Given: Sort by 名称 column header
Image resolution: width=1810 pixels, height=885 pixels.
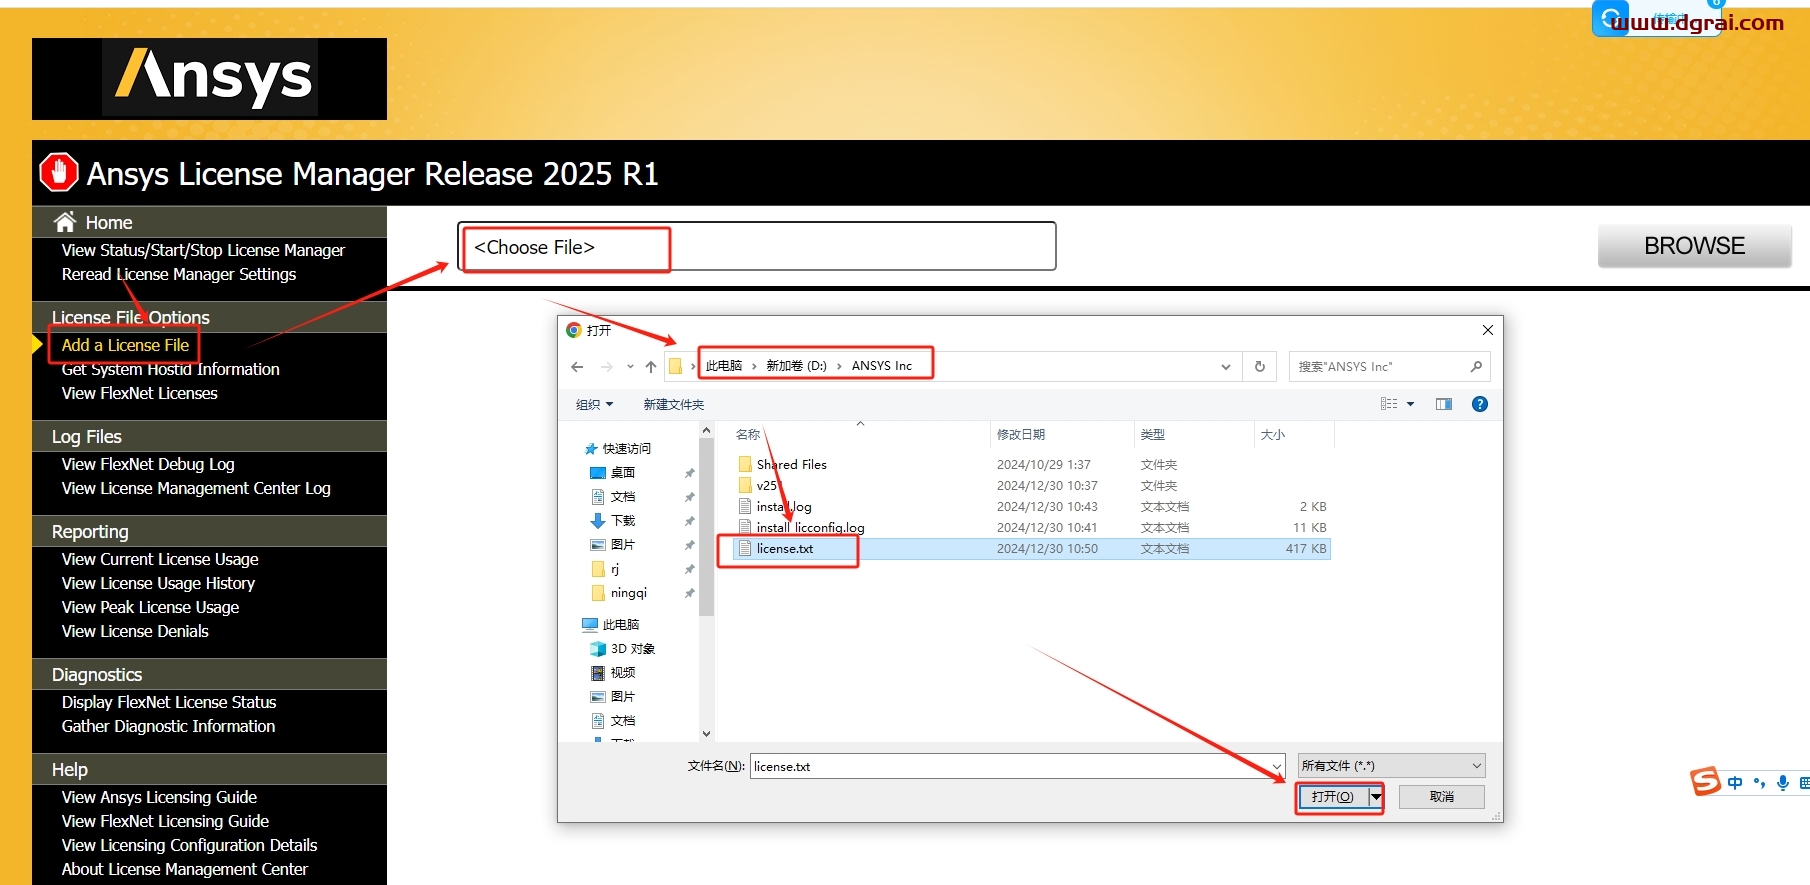Looking at the screenshot, I should [748, 434].
